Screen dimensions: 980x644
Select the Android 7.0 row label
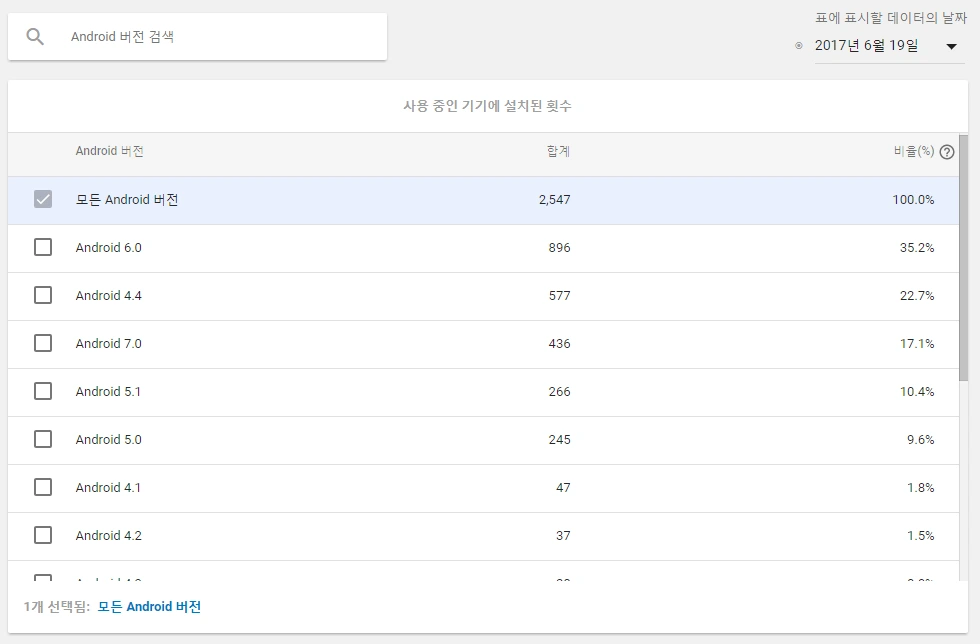(x=109, y=344)
